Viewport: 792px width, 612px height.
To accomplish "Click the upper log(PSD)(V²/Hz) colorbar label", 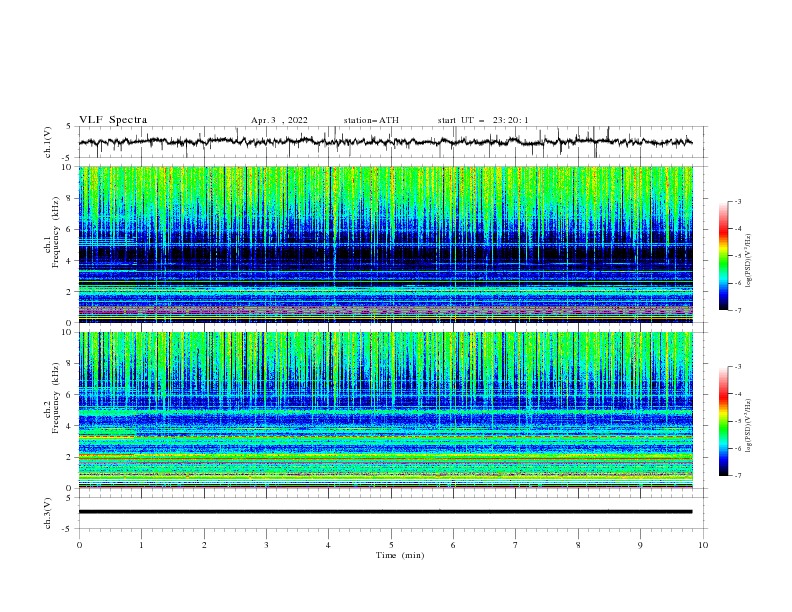I will coord(749,260).
